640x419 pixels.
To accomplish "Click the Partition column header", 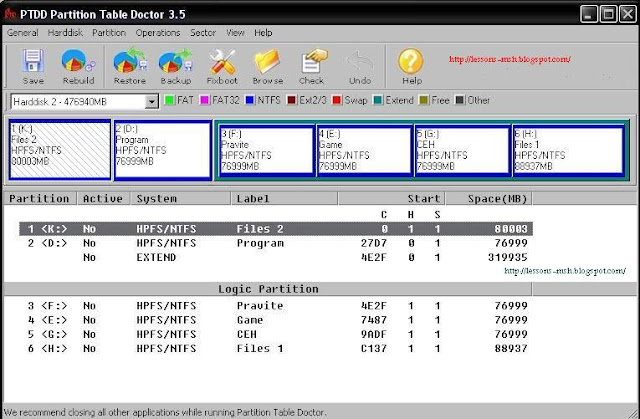I will [x=40, y=198].
